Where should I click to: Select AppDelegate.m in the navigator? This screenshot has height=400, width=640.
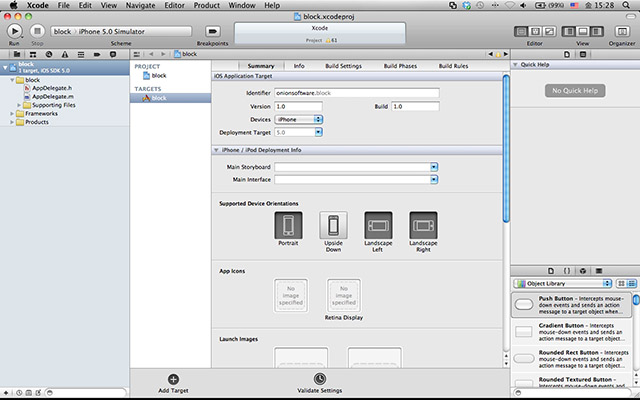pyautogui.click(x=53, y=97)
